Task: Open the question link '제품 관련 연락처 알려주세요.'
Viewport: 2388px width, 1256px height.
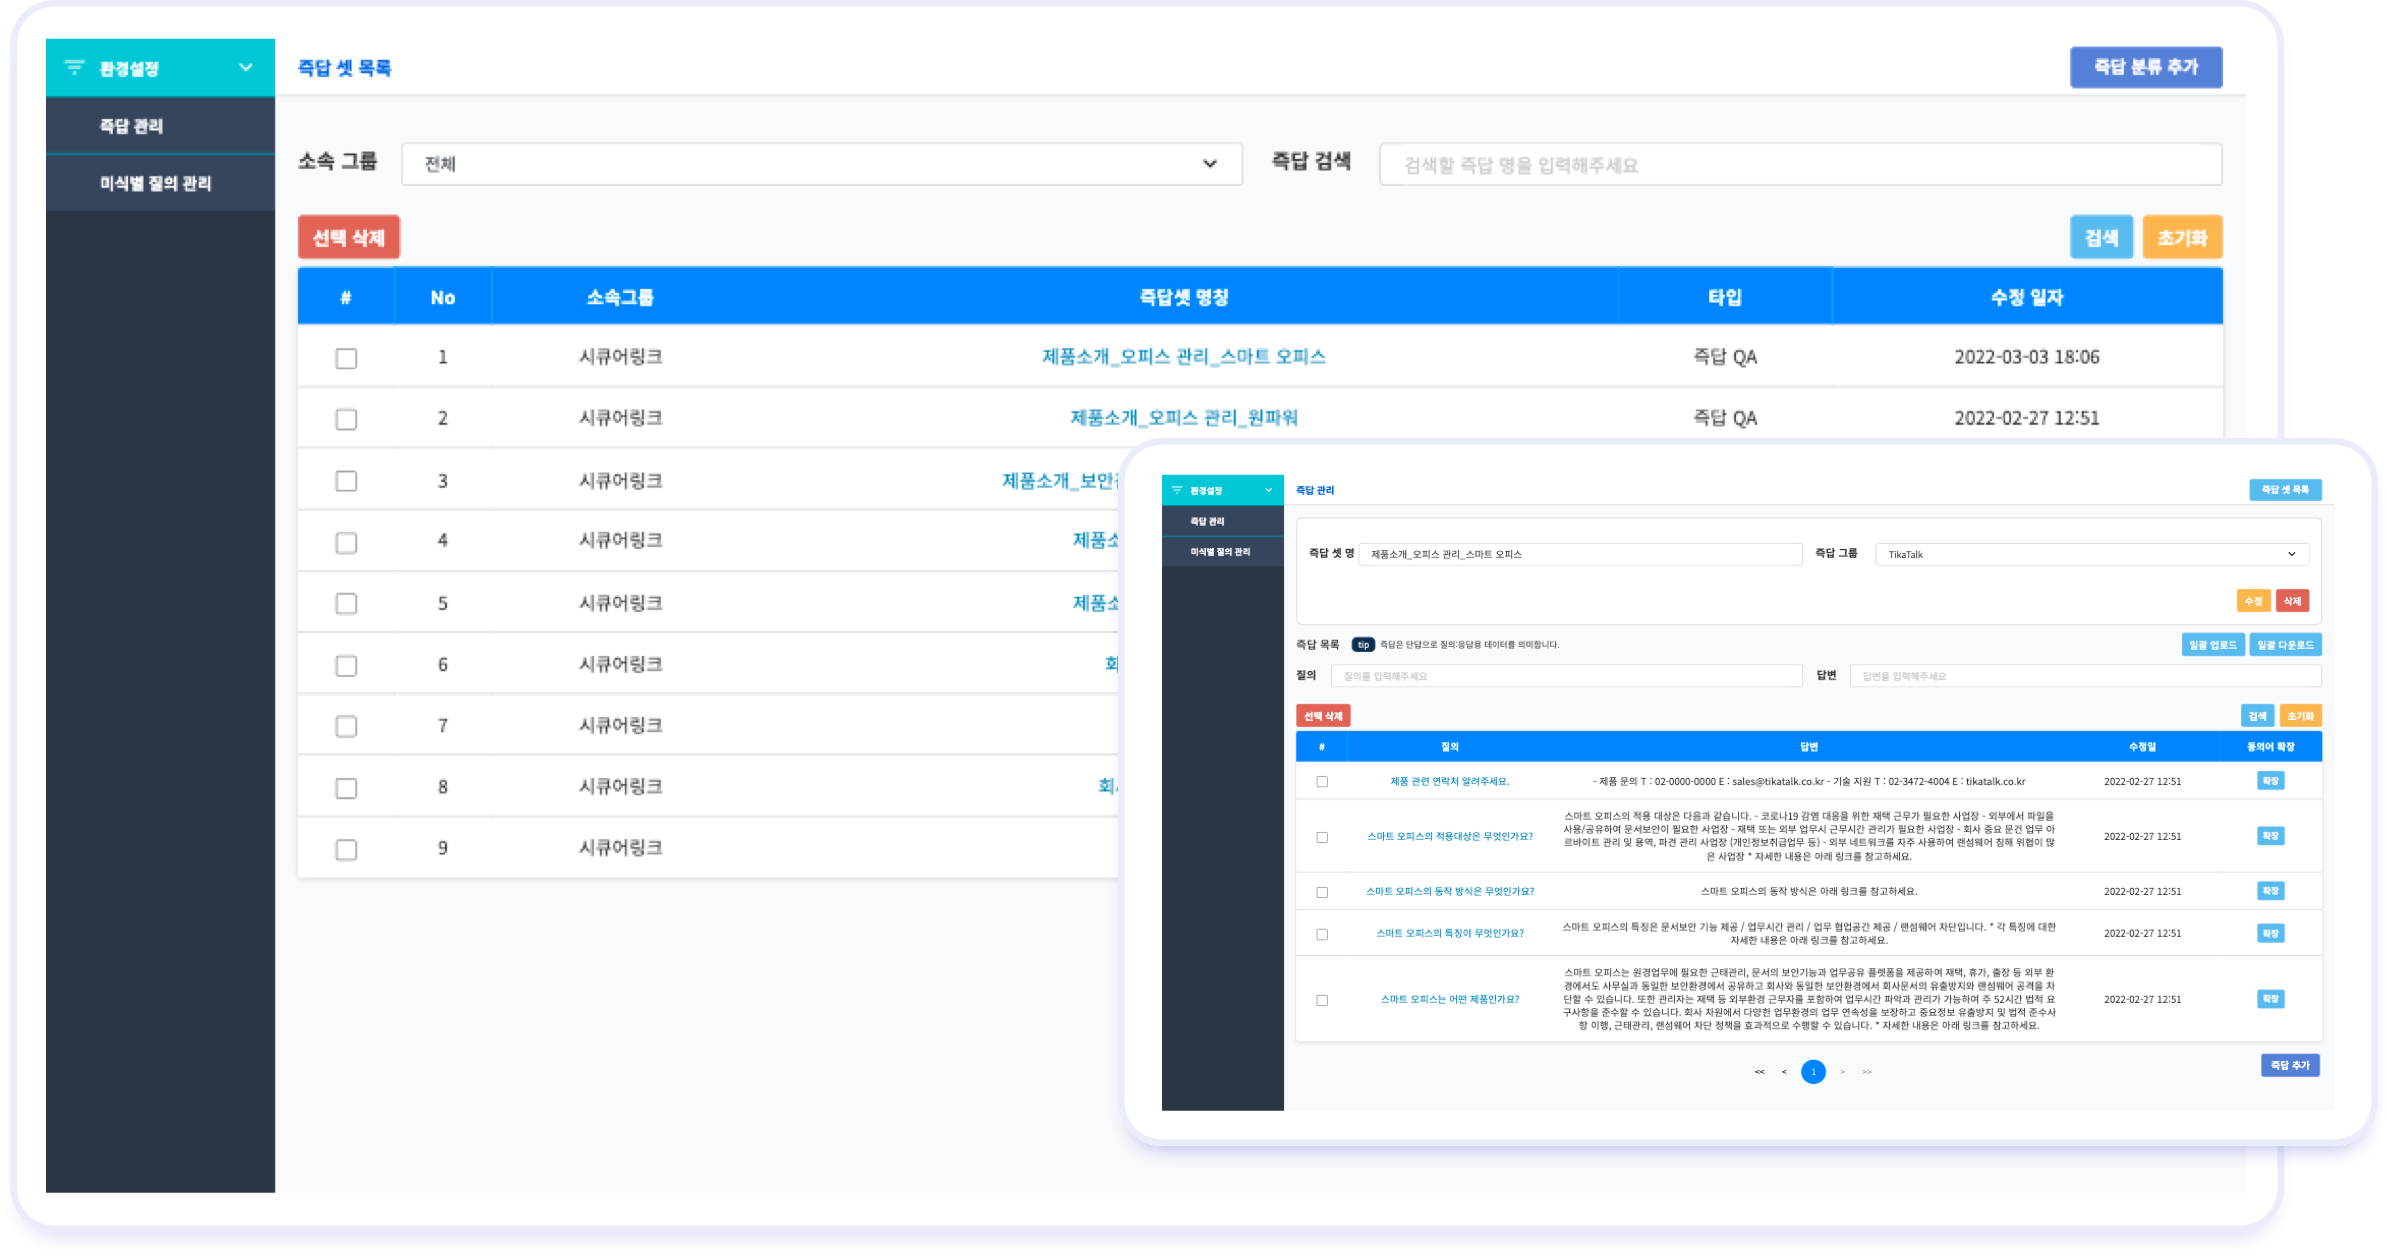Action: click(1450, 782)
